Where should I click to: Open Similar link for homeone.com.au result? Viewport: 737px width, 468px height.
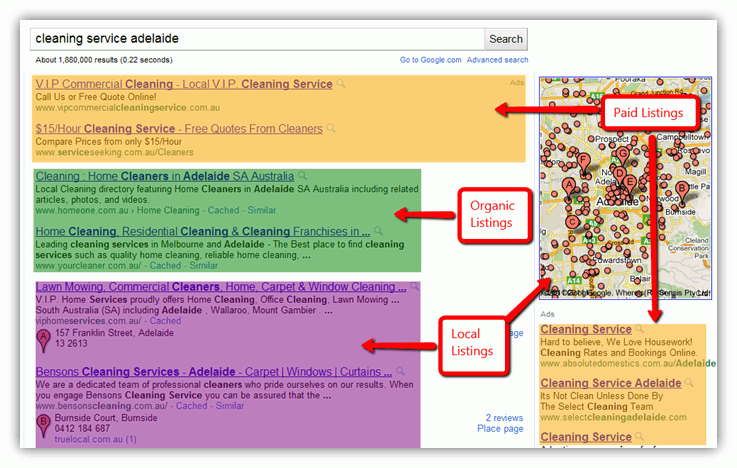(x=262, y=210)
